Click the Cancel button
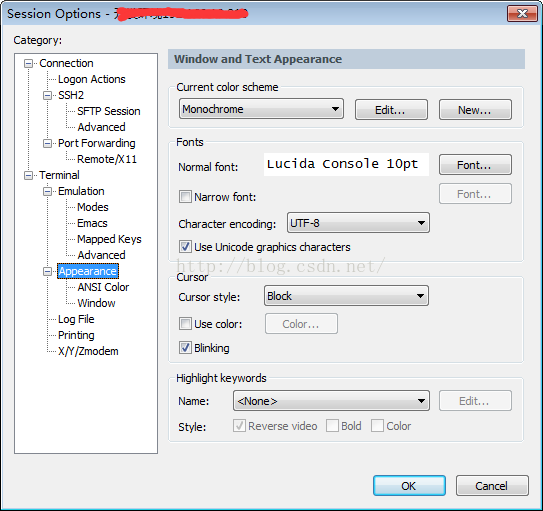543x511 pixels. 492,486
